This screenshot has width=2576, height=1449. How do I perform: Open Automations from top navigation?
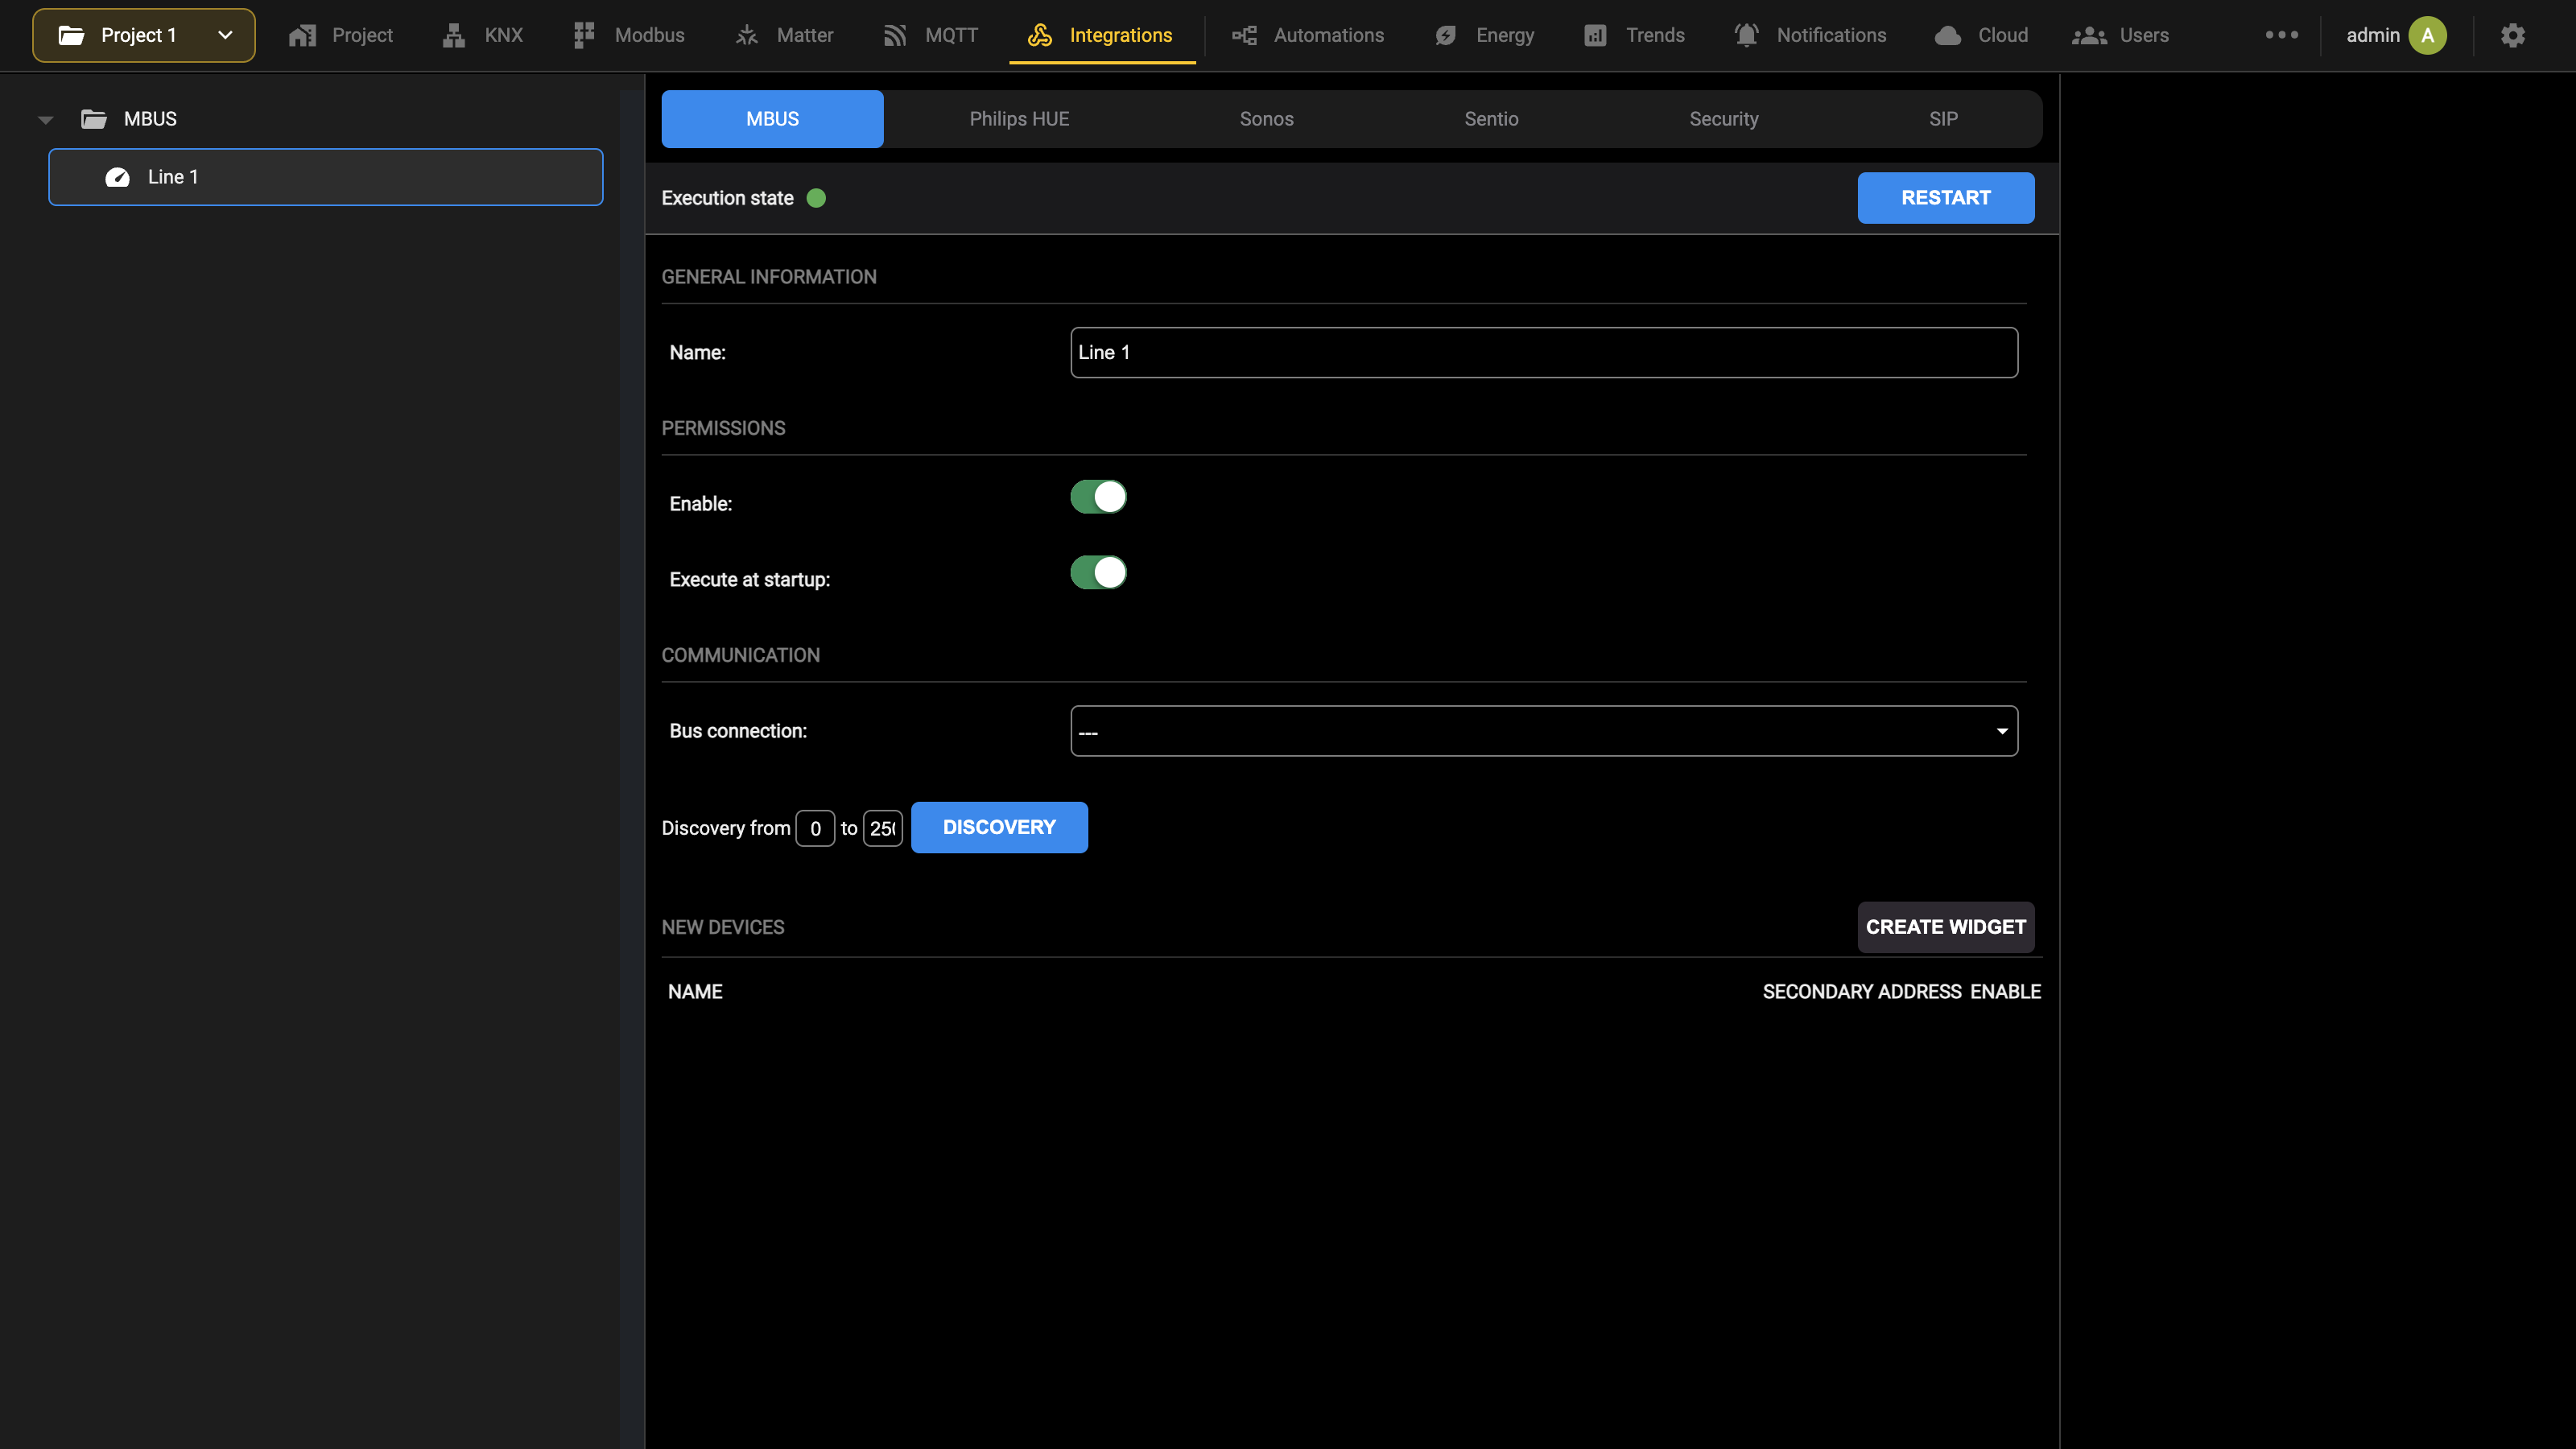[x=1308, y=36]
